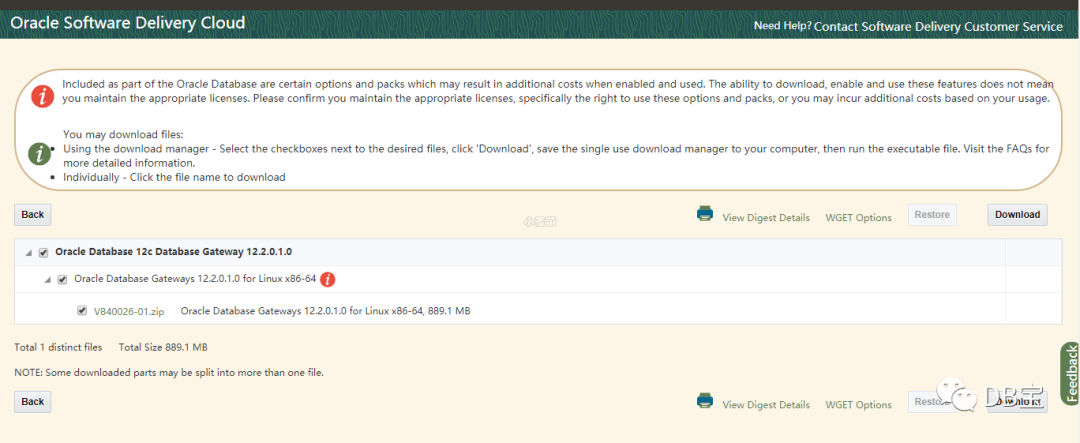
Task: Click the lower printer icon
Action: (705, 400)
